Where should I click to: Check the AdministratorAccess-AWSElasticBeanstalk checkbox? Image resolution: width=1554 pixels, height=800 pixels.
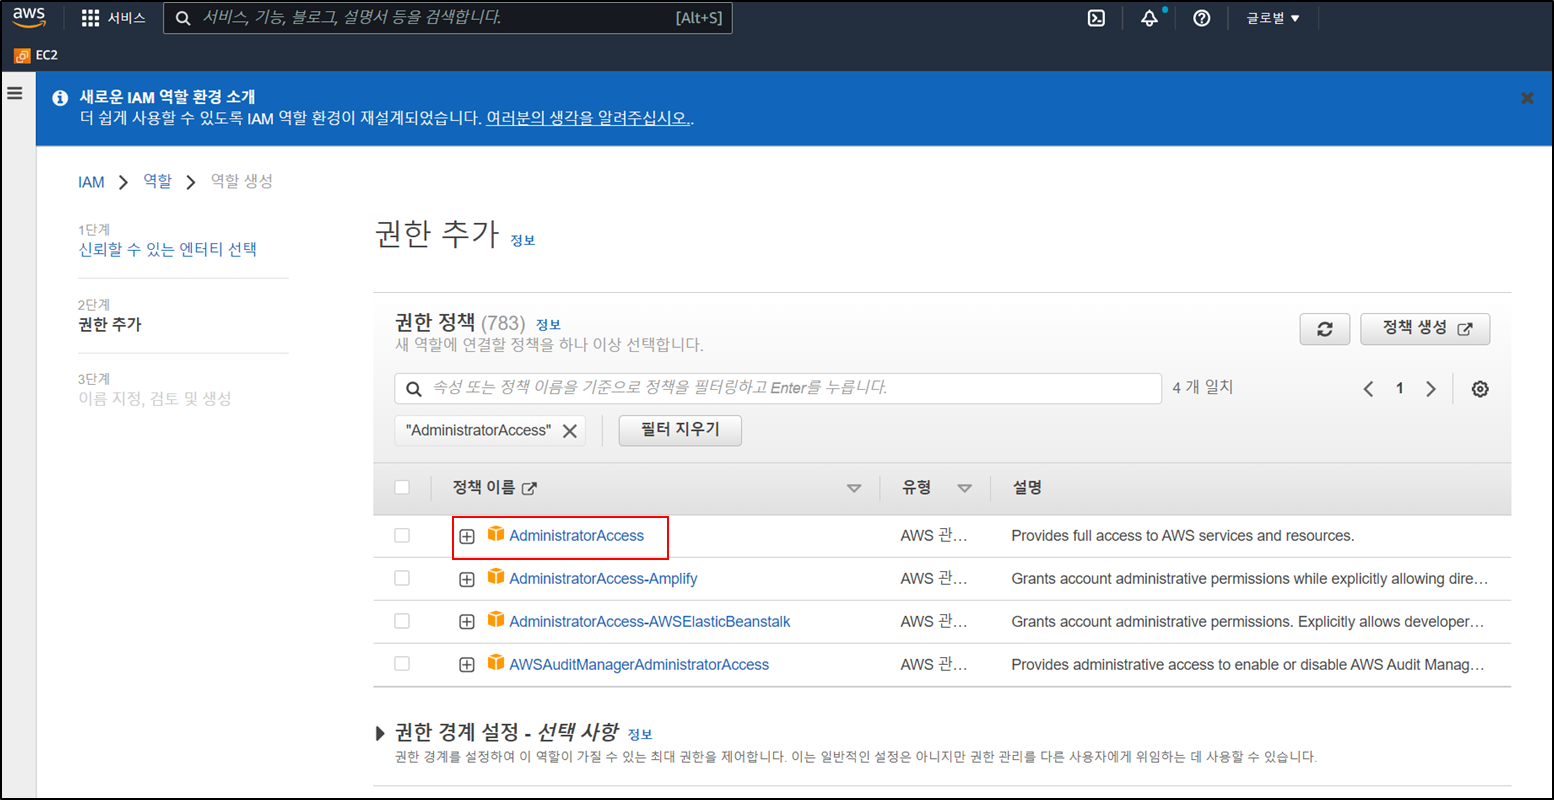(x=402, y=621)
